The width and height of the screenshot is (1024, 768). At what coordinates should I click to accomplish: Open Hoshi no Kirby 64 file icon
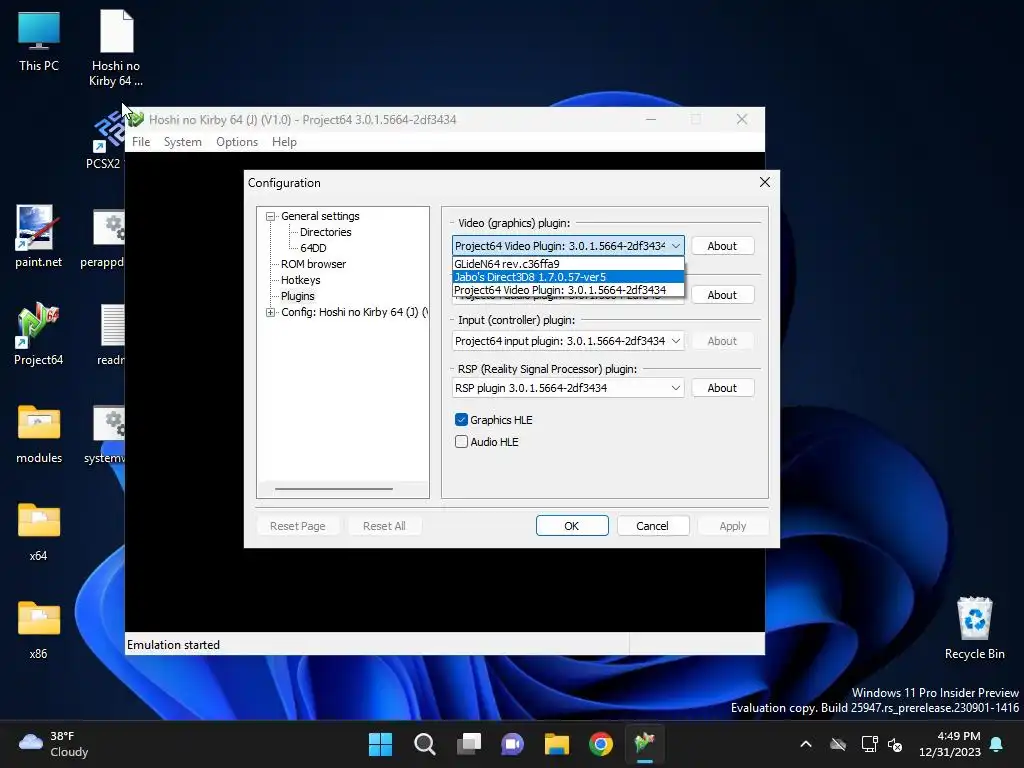pyautogui.click(x=116, y=48)
